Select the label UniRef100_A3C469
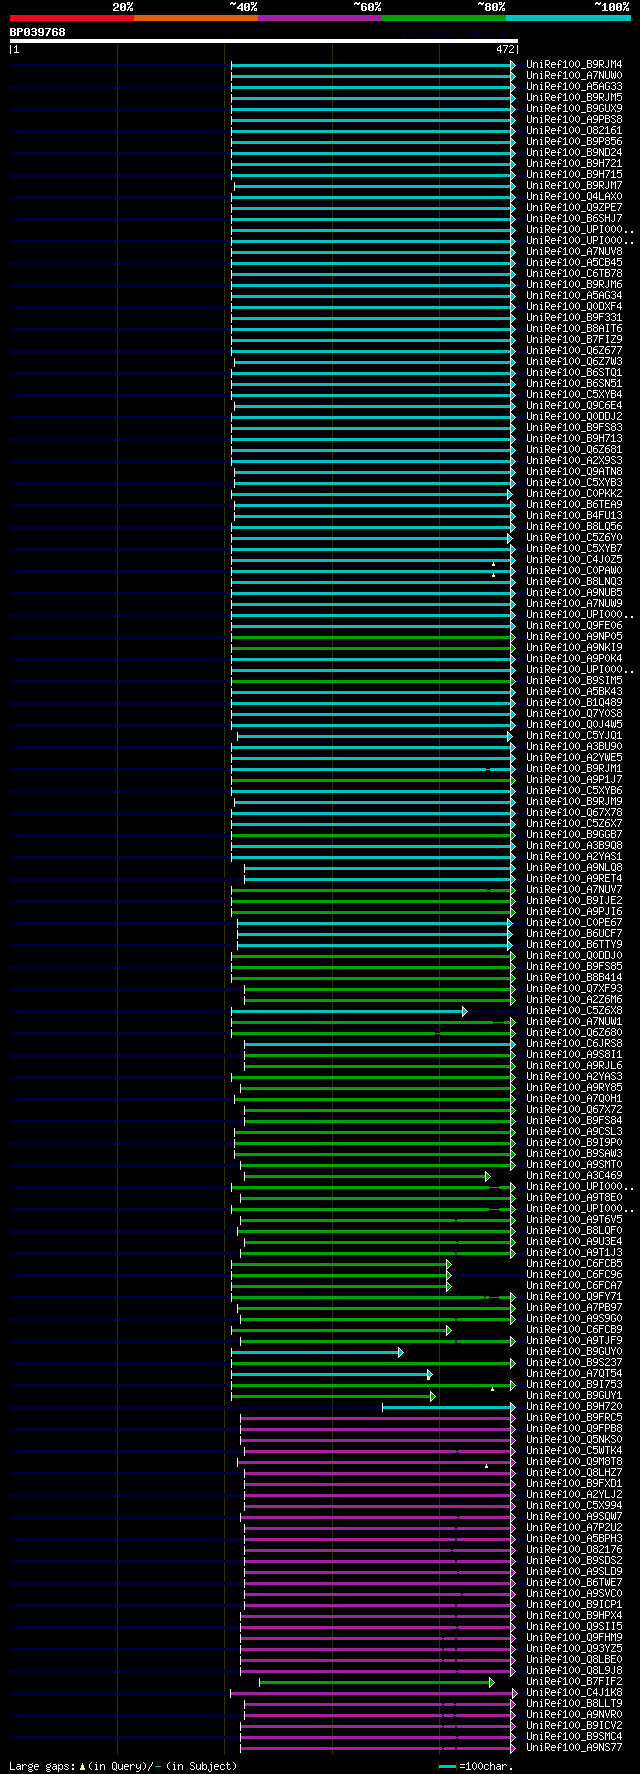The width and height of the screenshot is (640, 1774). coord(574,1175)
